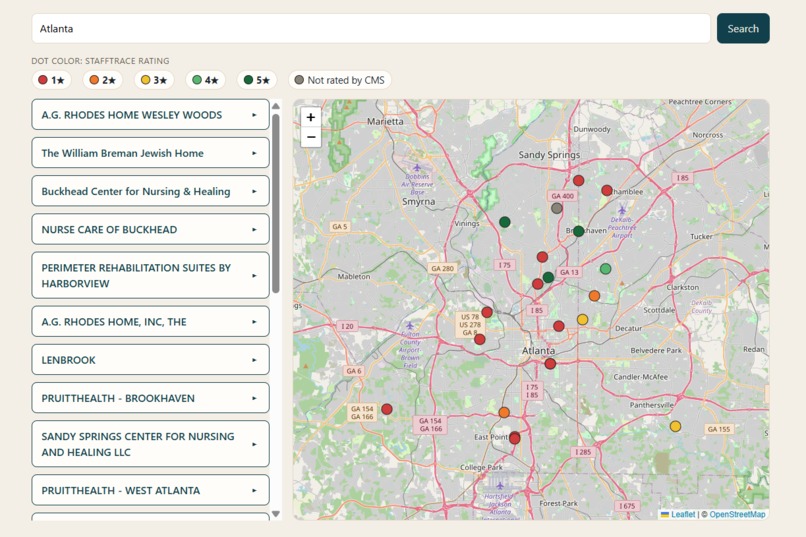Expand The William Breman Jewish Home entry
Viewport: 806px width, 537px height.
pos(150,153)
